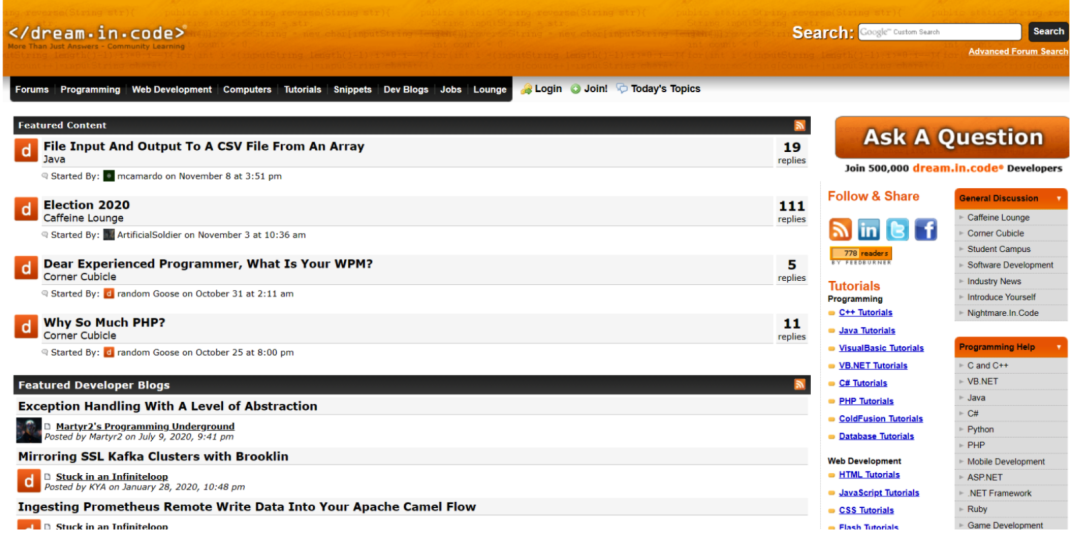
Task: Open the C++ Tutorials link
Action: point(865,313)
